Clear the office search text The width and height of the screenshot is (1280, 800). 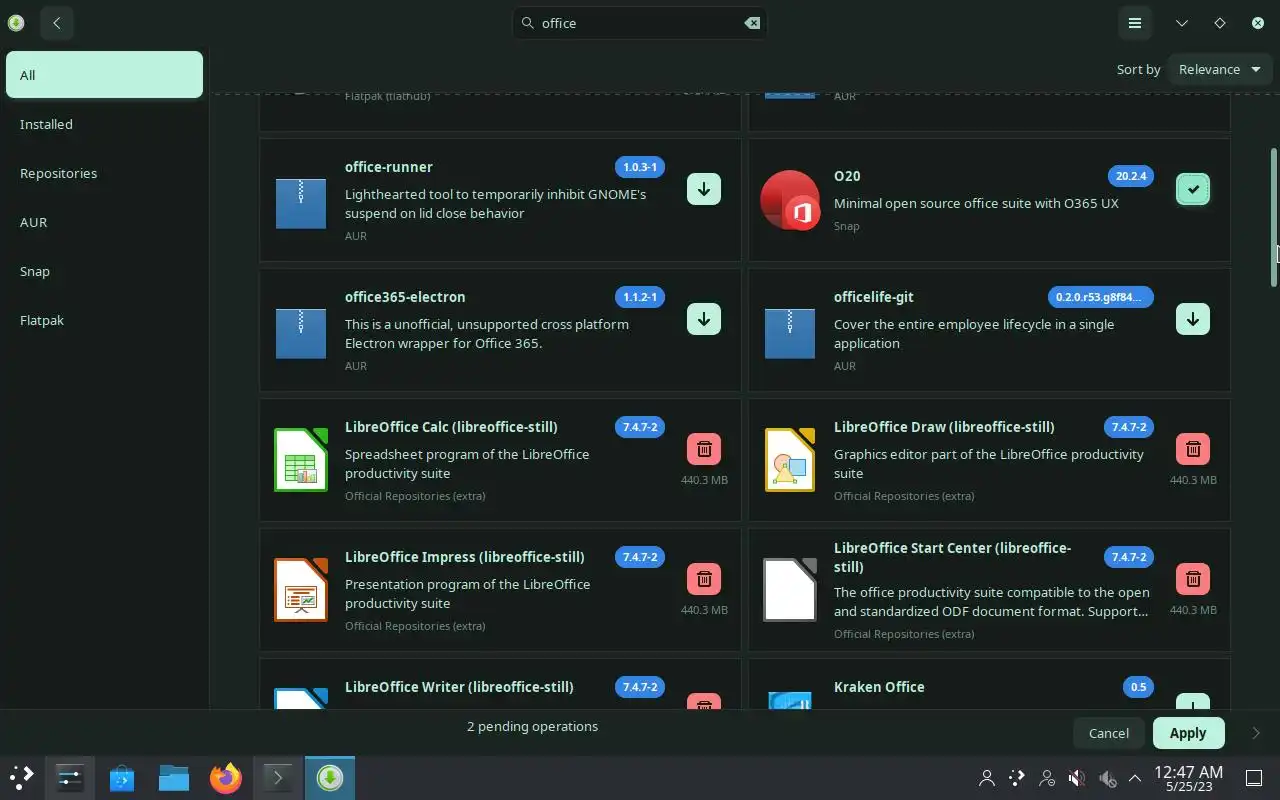pos(752,23)
